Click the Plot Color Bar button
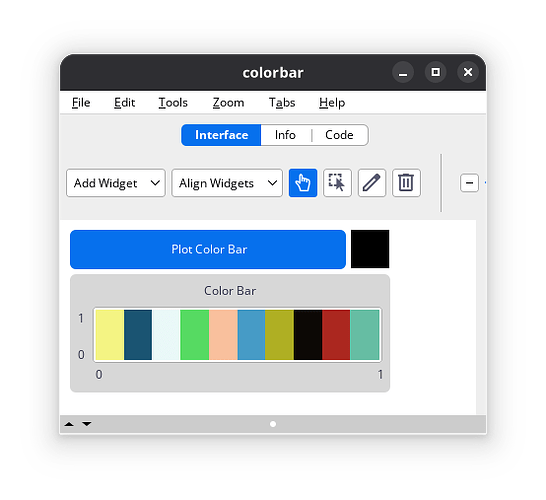 click(x=208, y=249)
